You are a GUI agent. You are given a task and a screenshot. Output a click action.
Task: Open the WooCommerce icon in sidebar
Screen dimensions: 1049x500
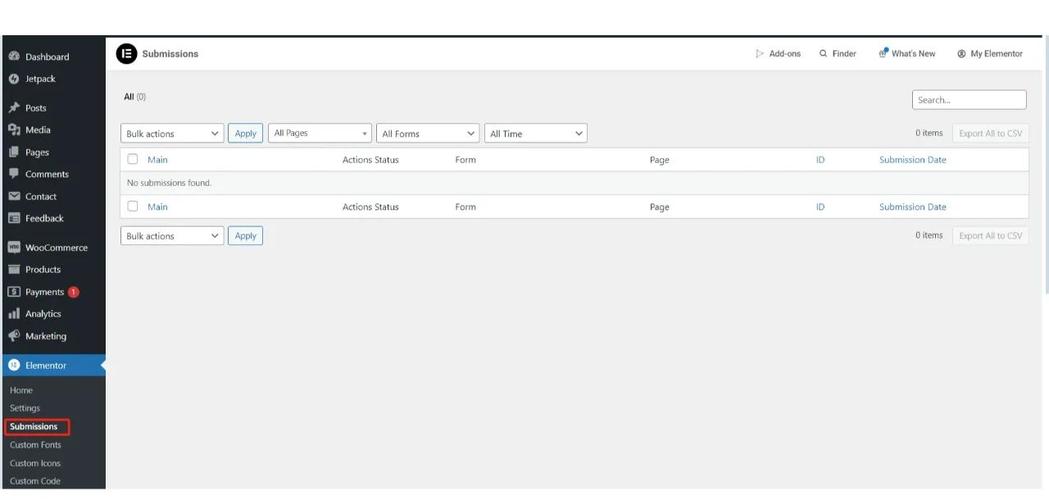coord(14,248)
